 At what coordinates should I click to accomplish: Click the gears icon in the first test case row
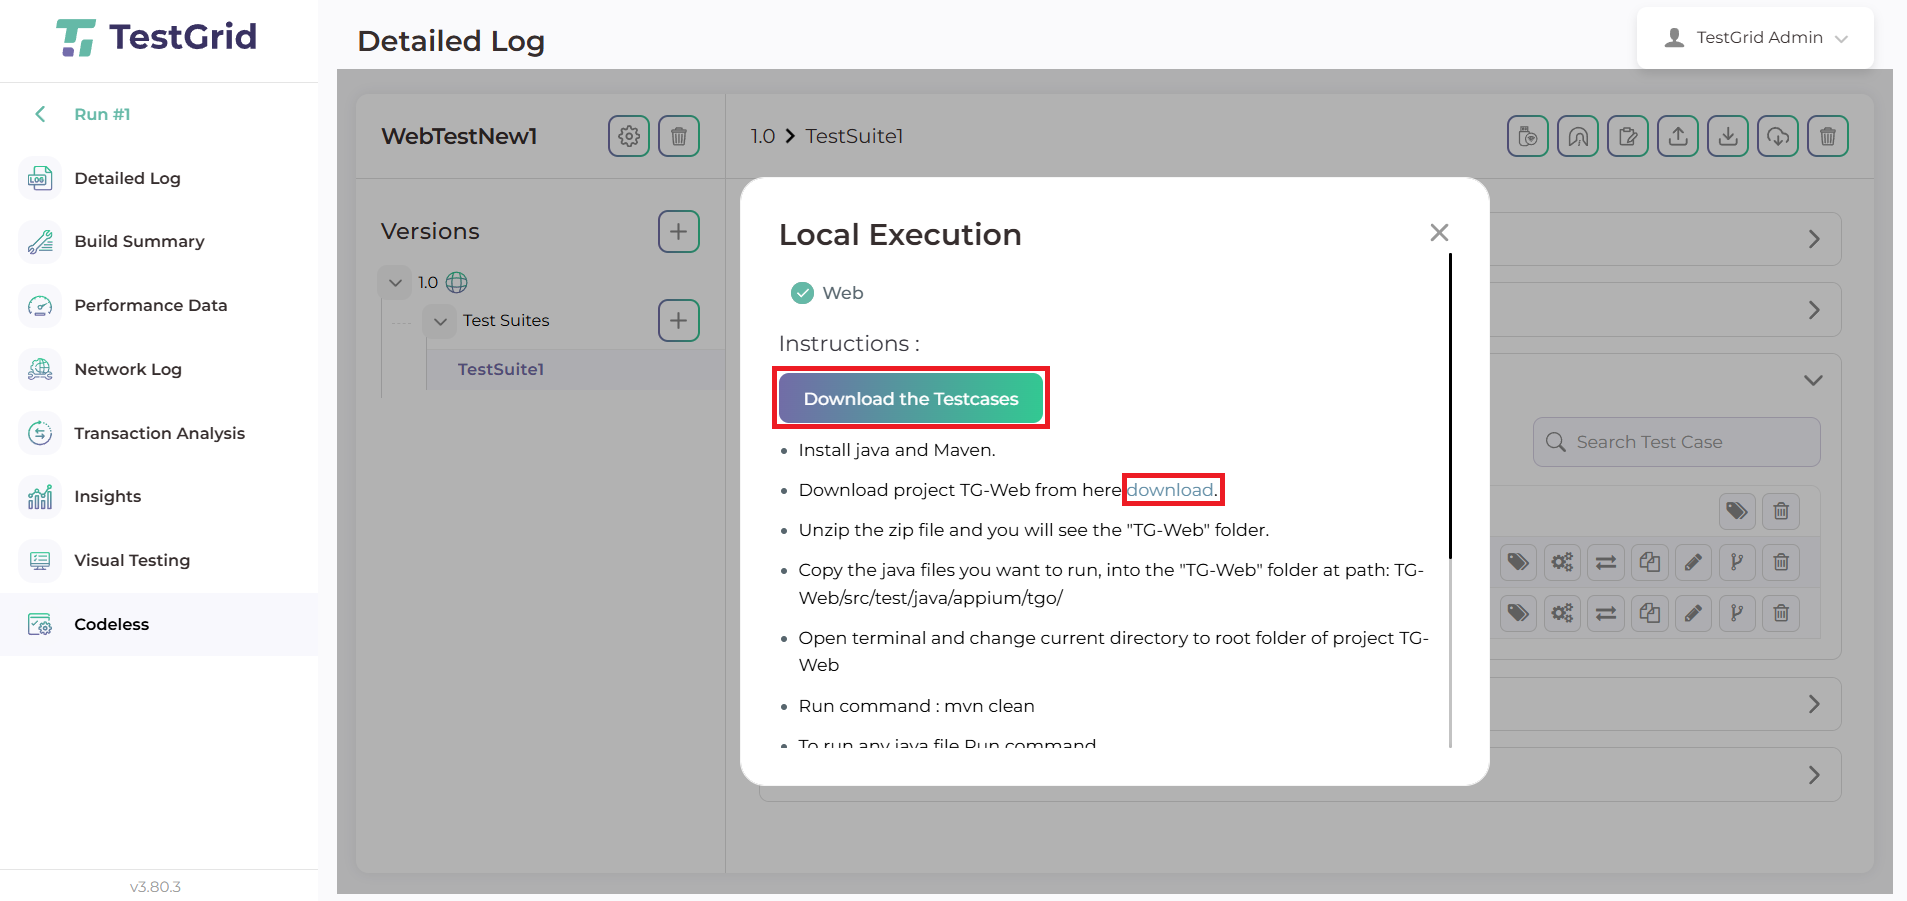(1562, 562)
